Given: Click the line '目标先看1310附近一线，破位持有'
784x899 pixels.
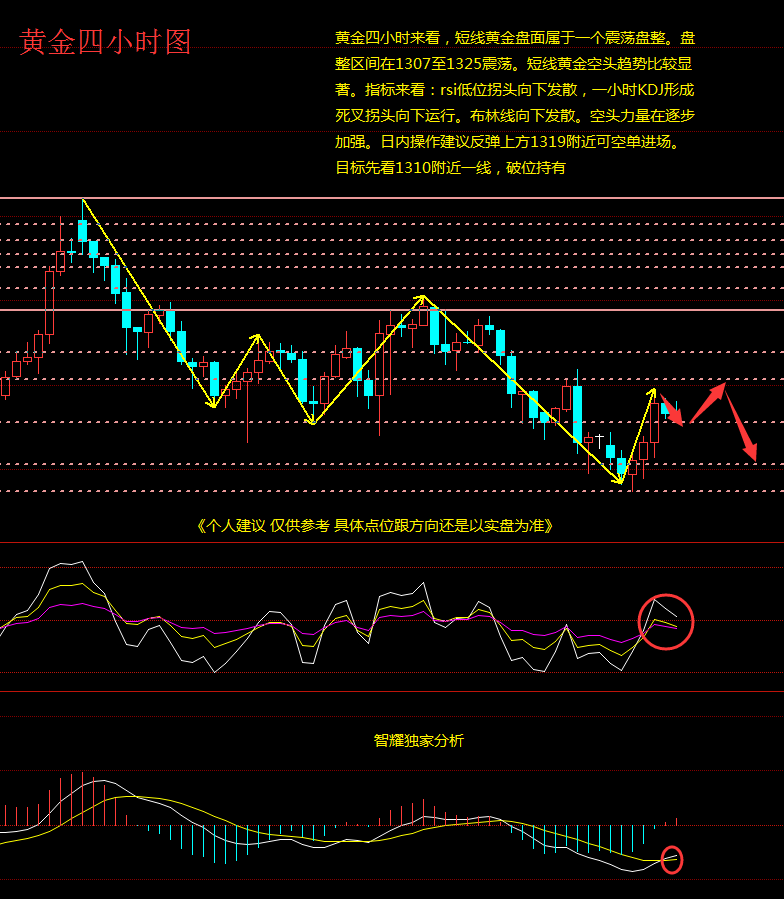Looking at the screenshot, I should (450, 168).
